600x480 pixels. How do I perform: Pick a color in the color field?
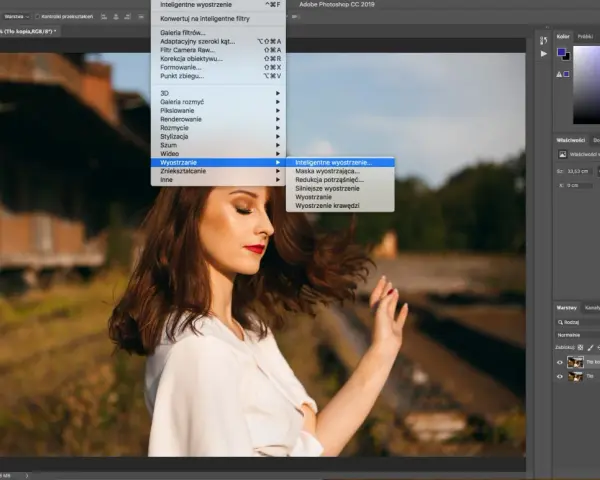click(586, 85)
